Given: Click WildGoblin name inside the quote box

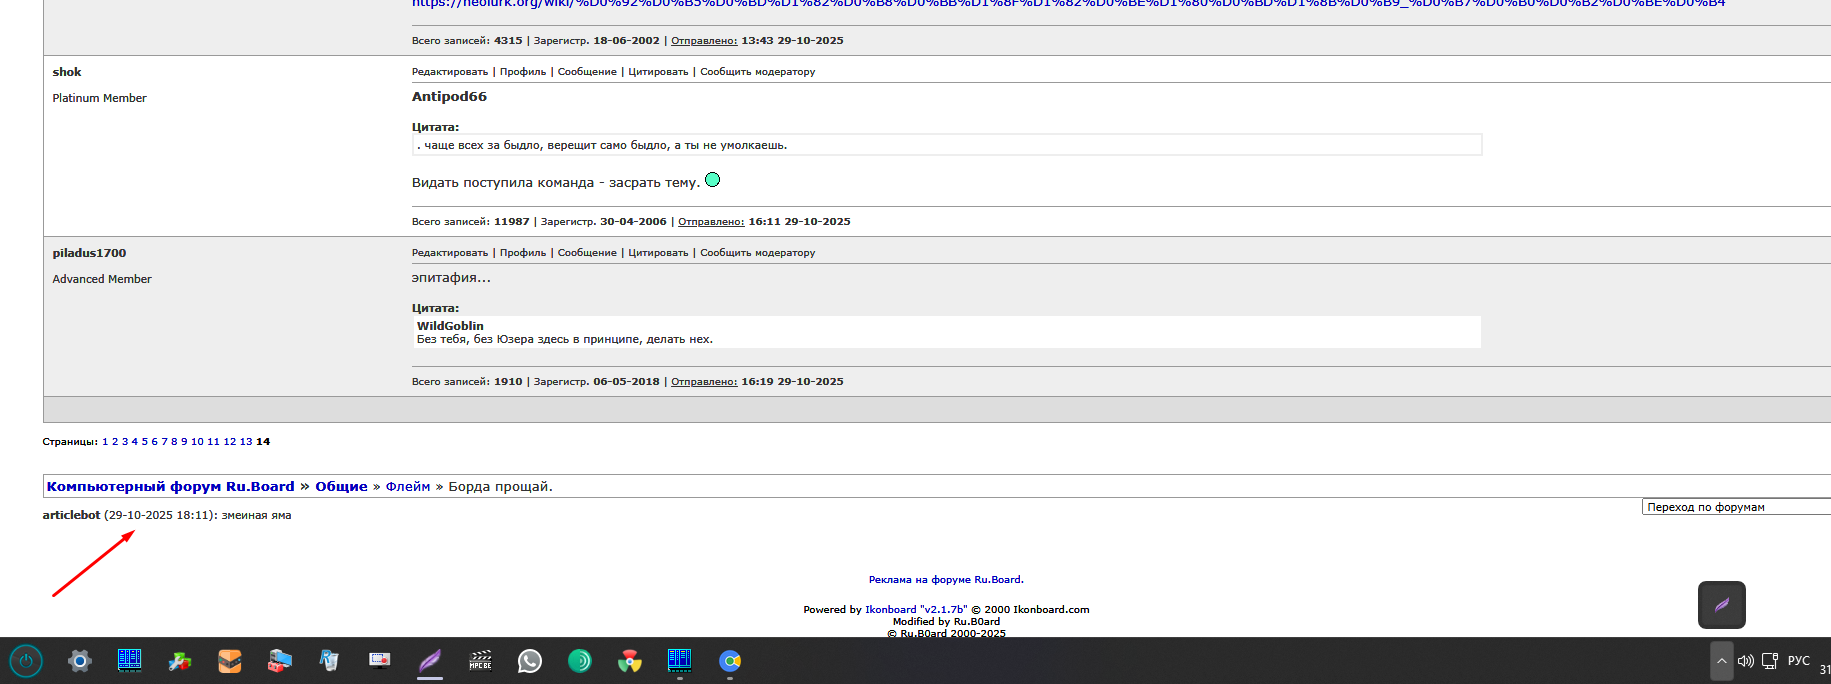Looking at the screenshot, I should [450, 326].
